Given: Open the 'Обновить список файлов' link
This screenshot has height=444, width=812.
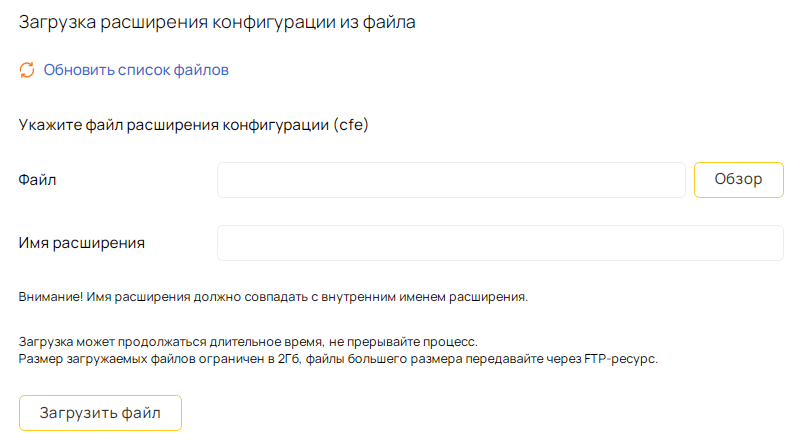Looking at the screenshot, I should pyautogui.click(x=136, y=70).
